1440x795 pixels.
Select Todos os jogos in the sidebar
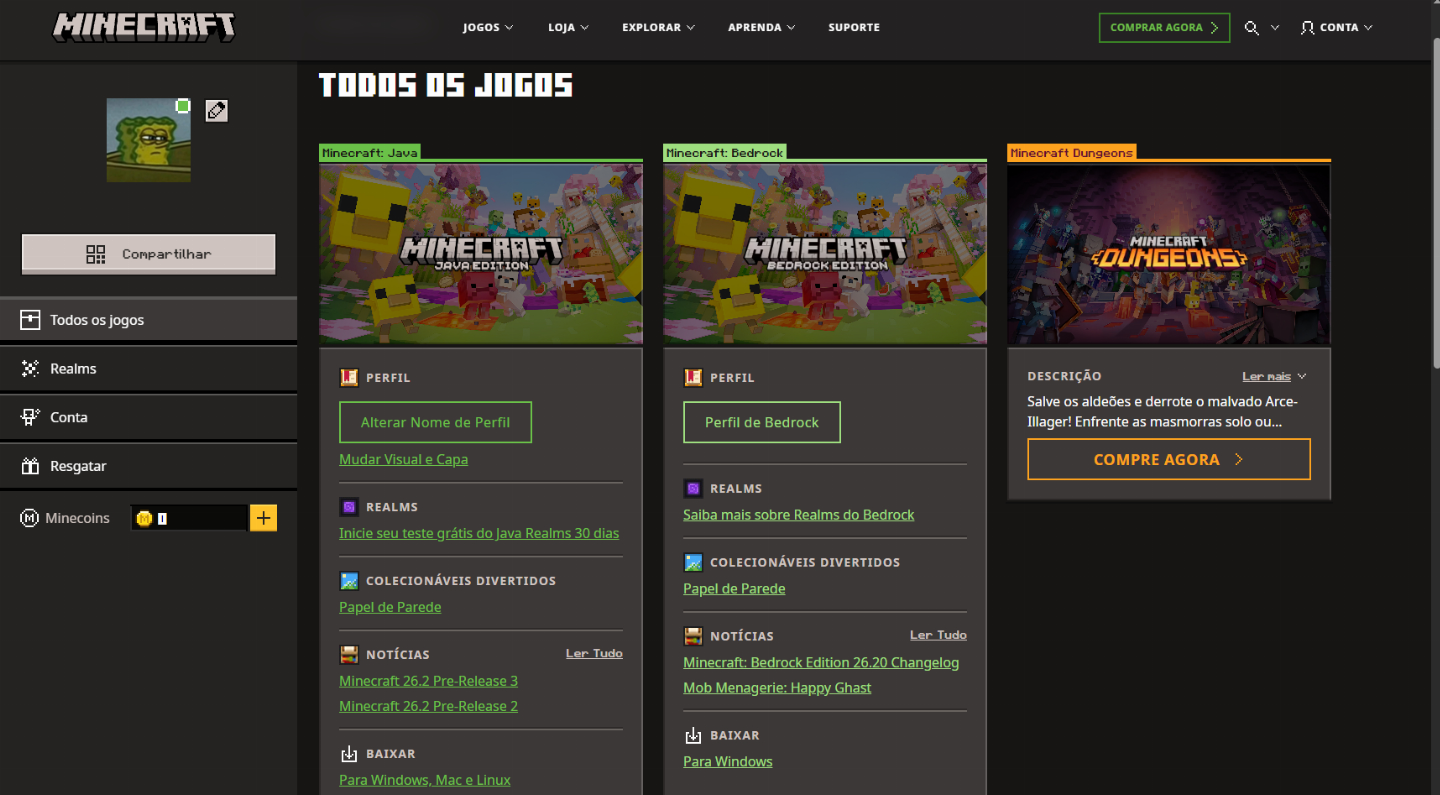tap(148, 320)
